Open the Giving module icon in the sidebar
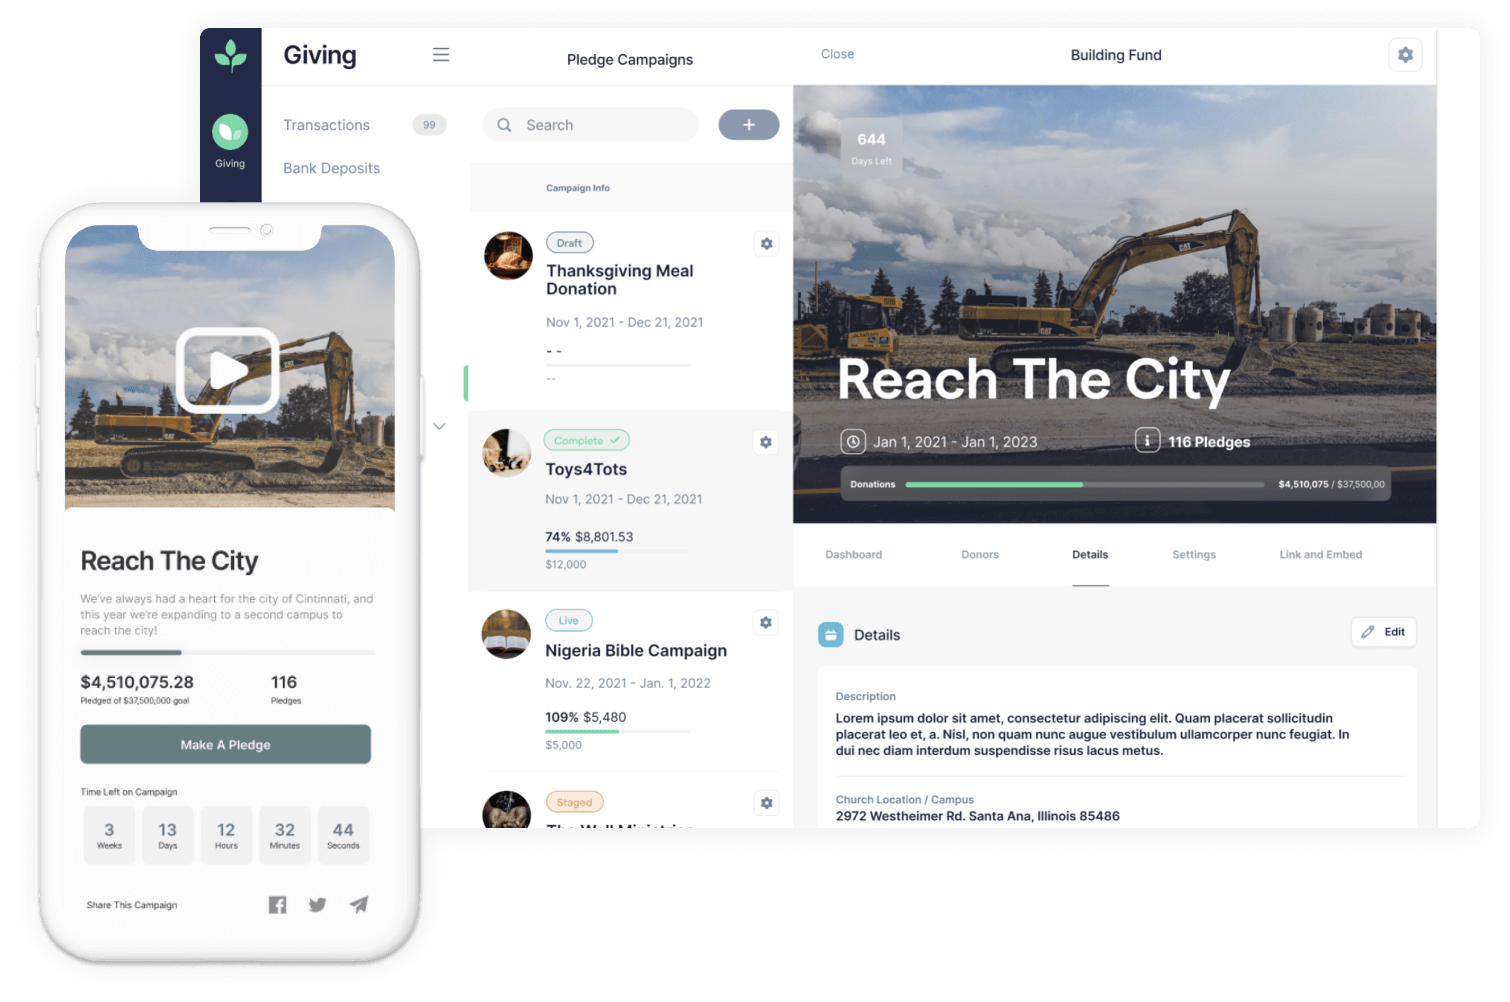Viewport: 1510px width, 1002px height. tap(230, 132)
